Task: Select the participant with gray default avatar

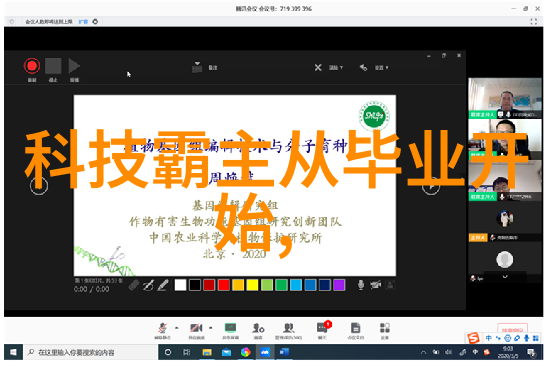Action: coord(505,260)
